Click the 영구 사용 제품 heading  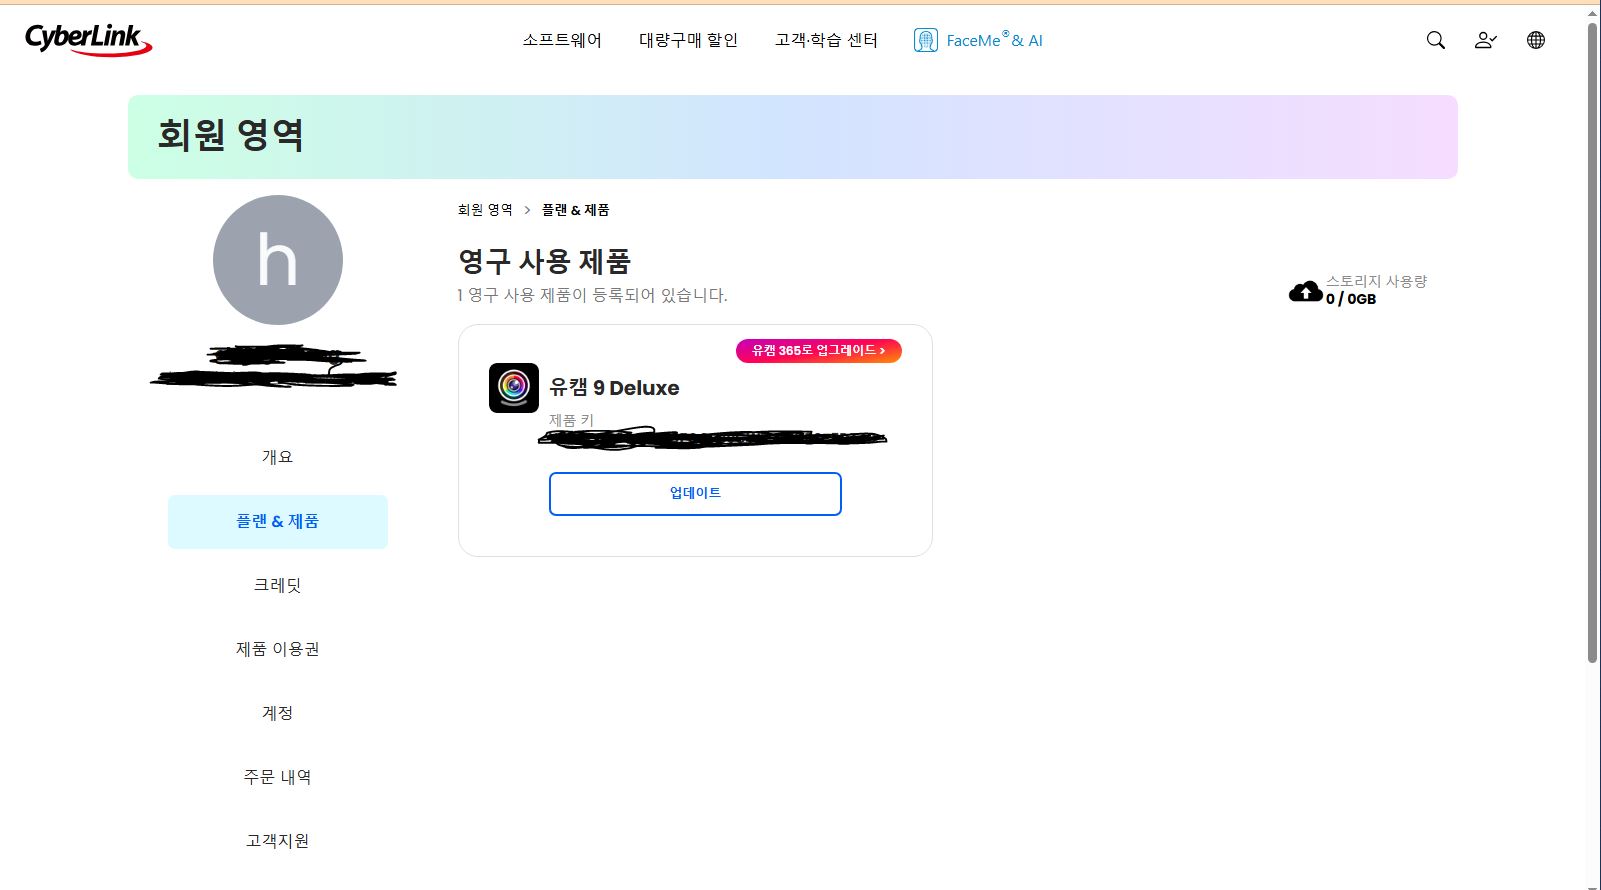click(x=544, y=262)
